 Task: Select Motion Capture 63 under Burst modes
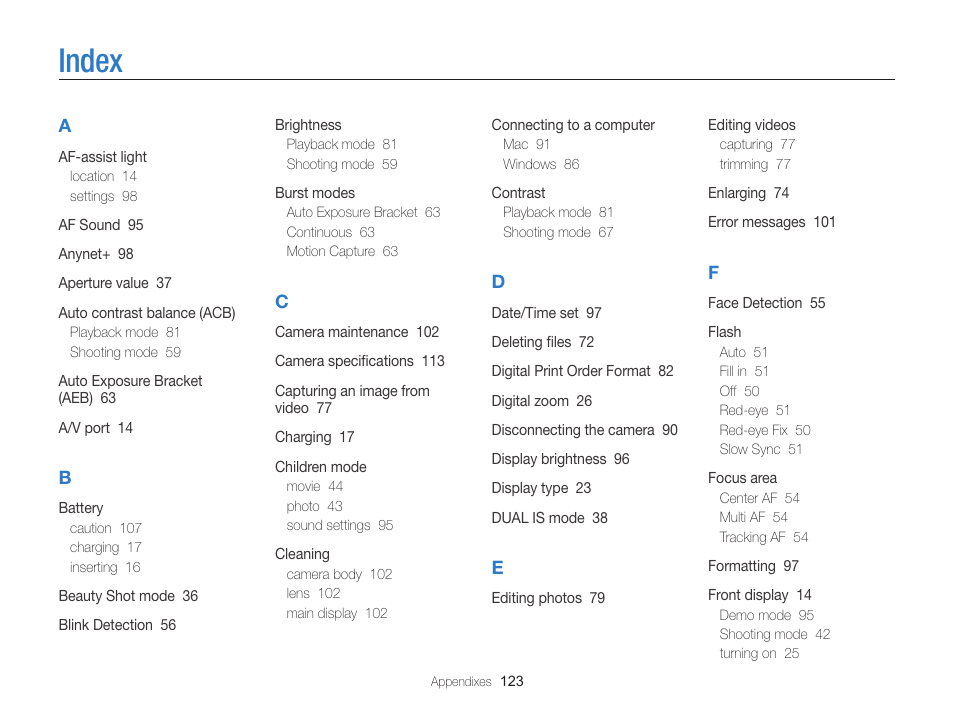coord(342,251)
